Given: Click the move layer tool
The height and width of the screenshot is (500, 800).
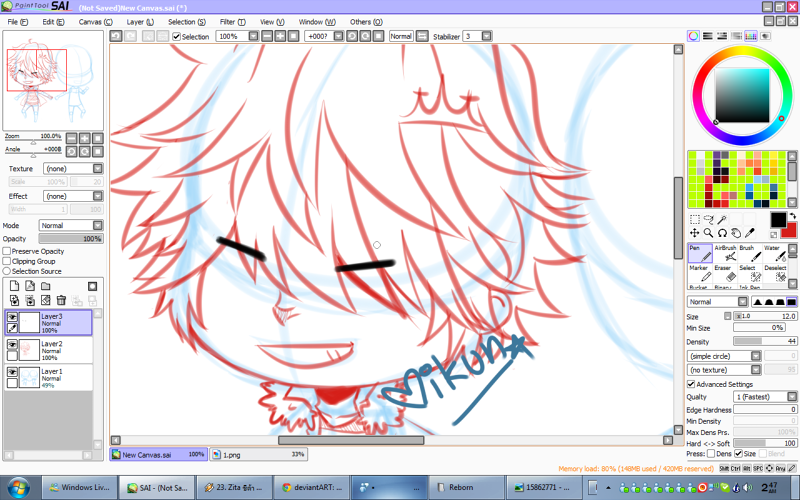Looking at the screenshot, I should (x=694, y=233).
